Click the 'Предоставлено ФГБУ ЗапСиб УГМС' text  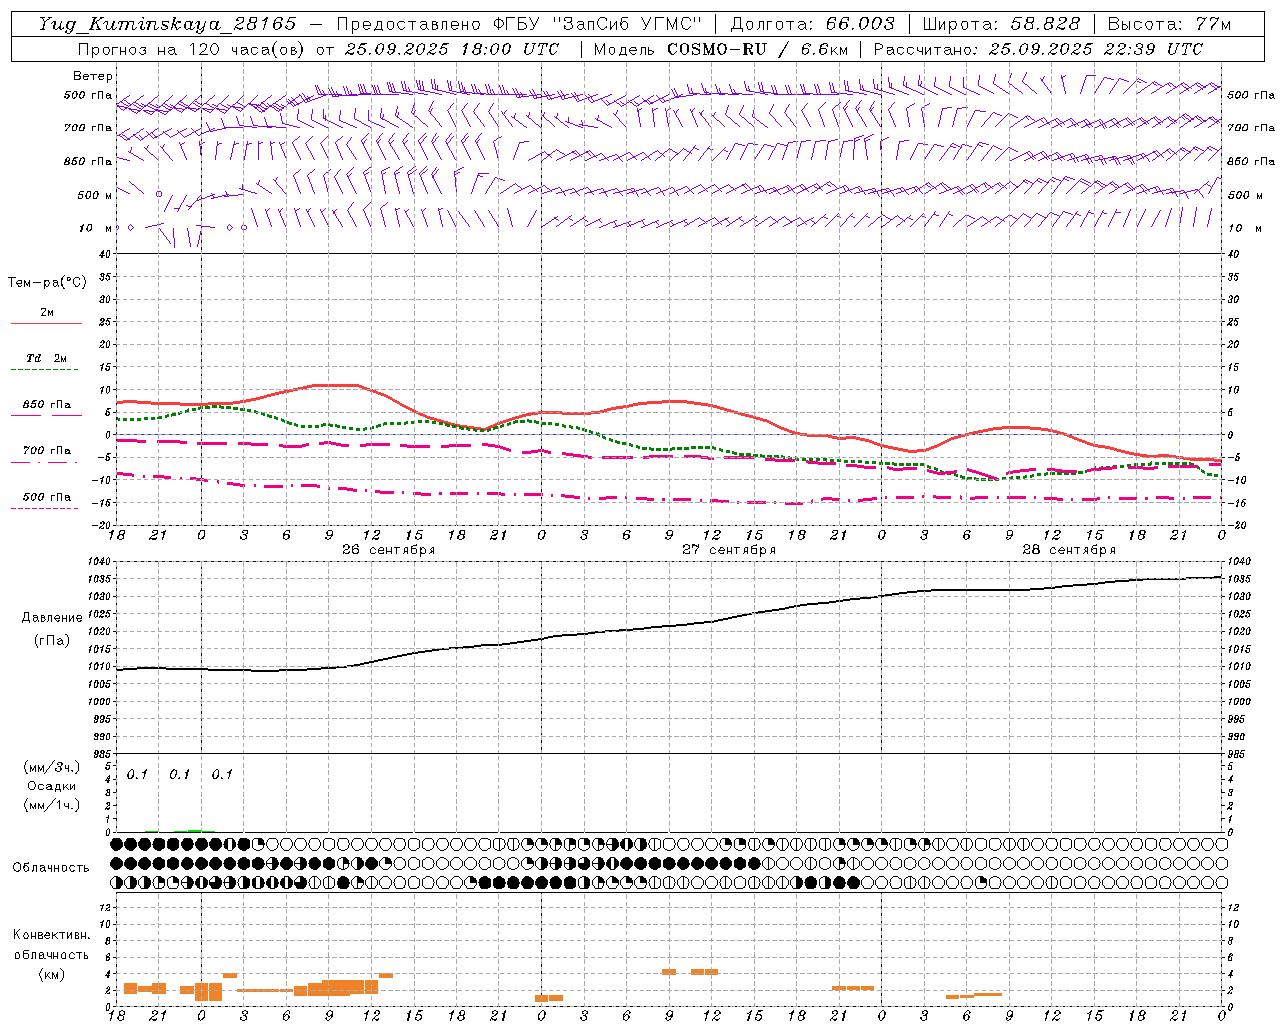(519, 24)
